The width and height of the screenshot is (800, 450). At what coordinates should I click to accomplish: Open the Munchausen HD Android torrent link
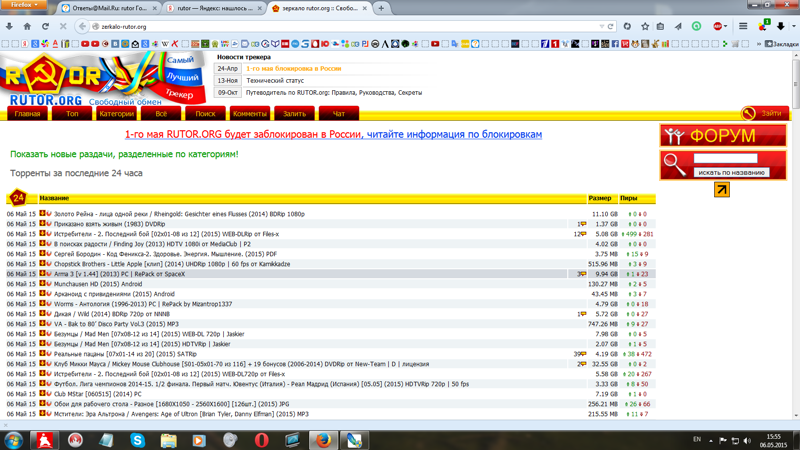[x=98, y=284]
